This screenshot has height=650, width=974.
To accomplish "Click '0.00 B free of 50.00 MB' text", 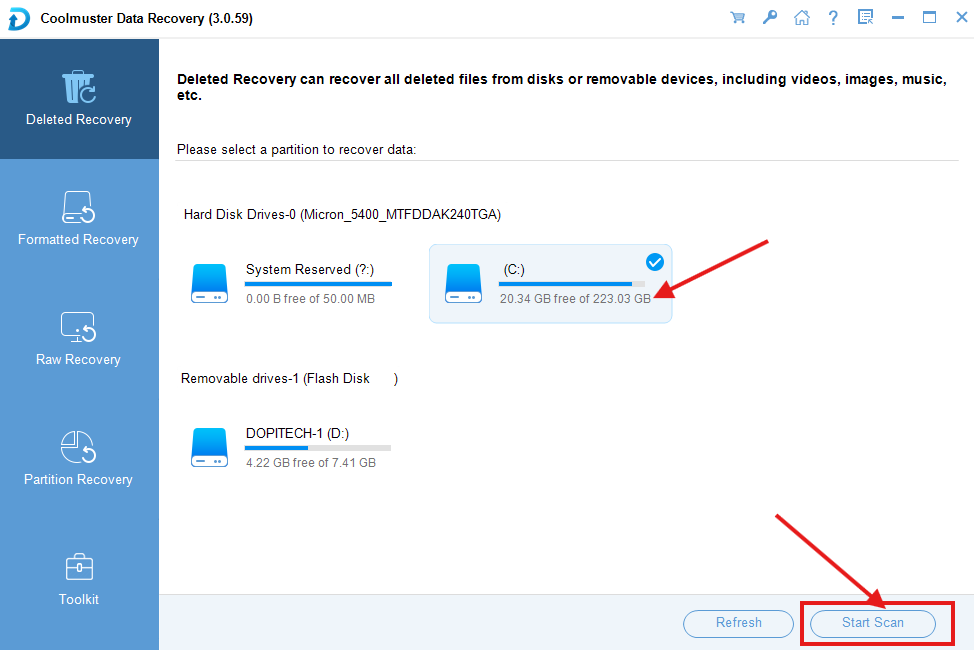I will 311,299.
